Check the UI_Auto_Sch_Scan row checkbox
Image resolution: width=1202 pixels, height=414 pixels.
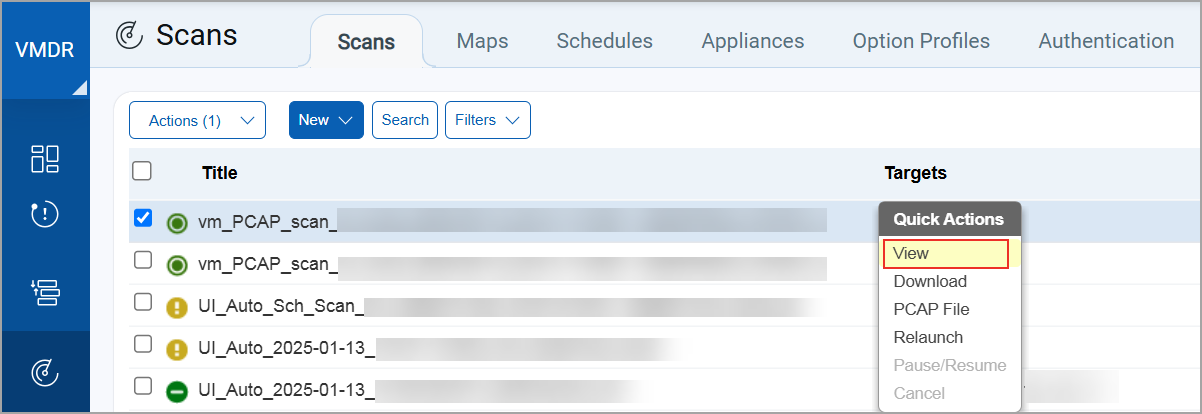(x=143, y=302)
